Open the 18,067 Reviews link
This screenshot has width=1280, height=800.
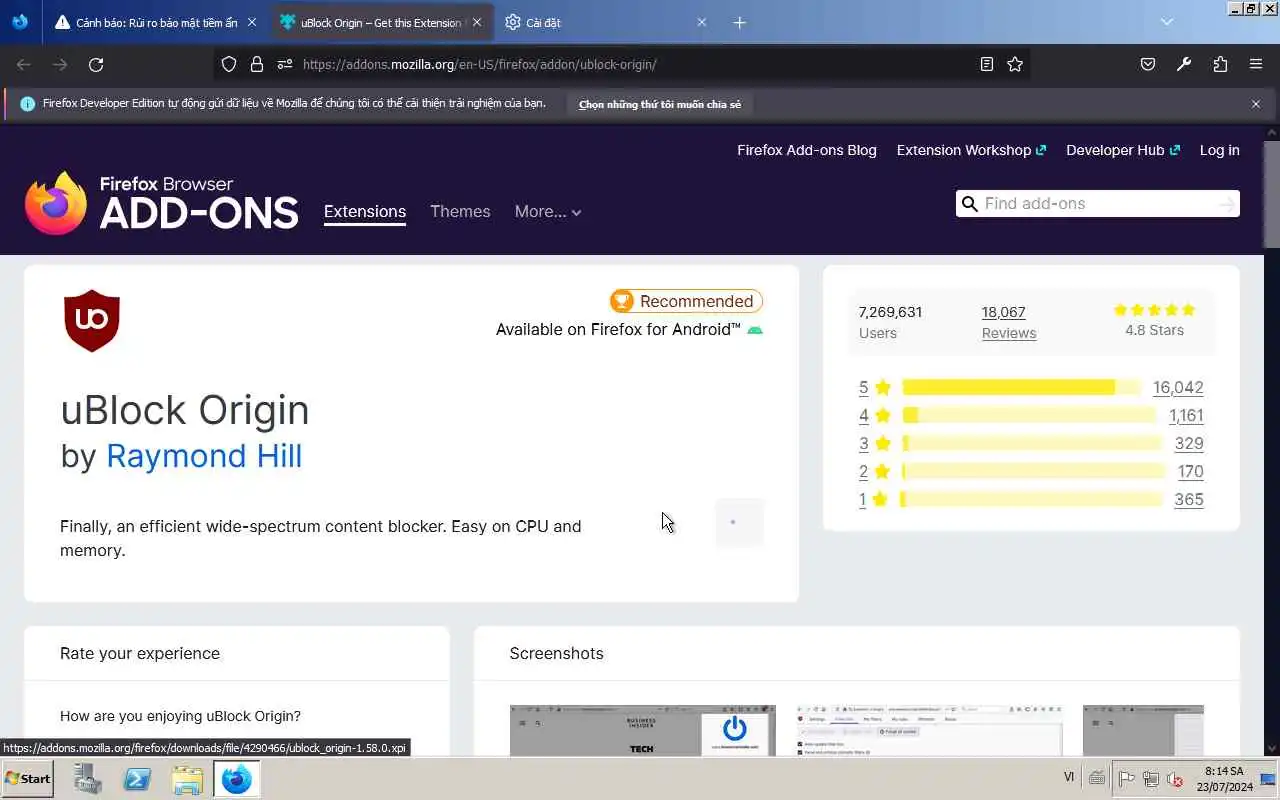click(1008, 322)
